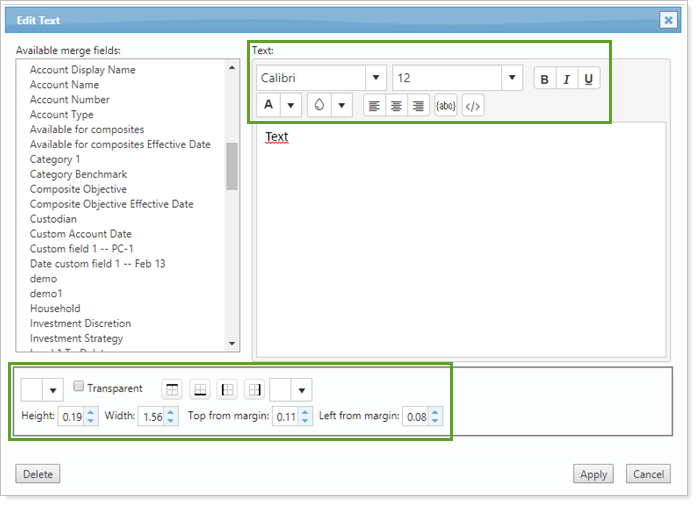
Task: Cancel the Edit Text dialog
Action: point(648,474)
